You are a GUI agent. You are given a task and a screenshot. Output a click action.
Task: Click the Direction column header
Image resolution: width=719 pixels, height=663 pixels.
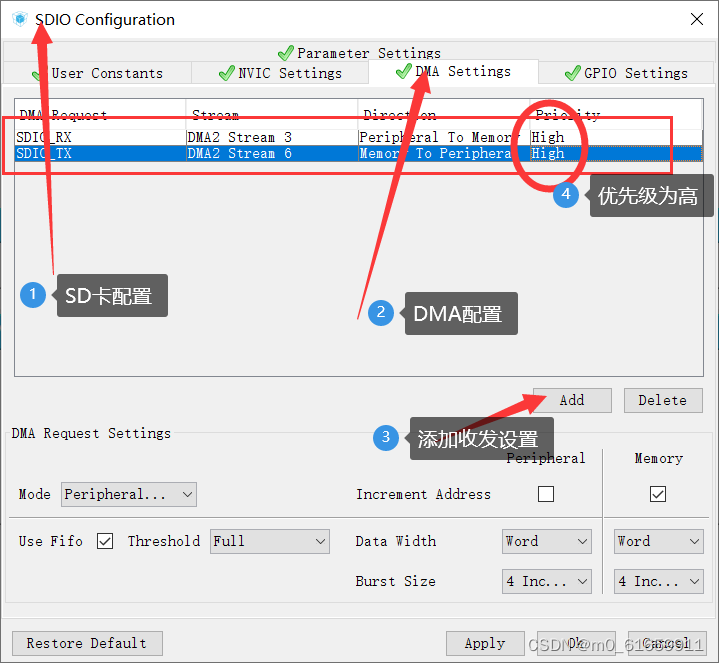coord(443,114)
